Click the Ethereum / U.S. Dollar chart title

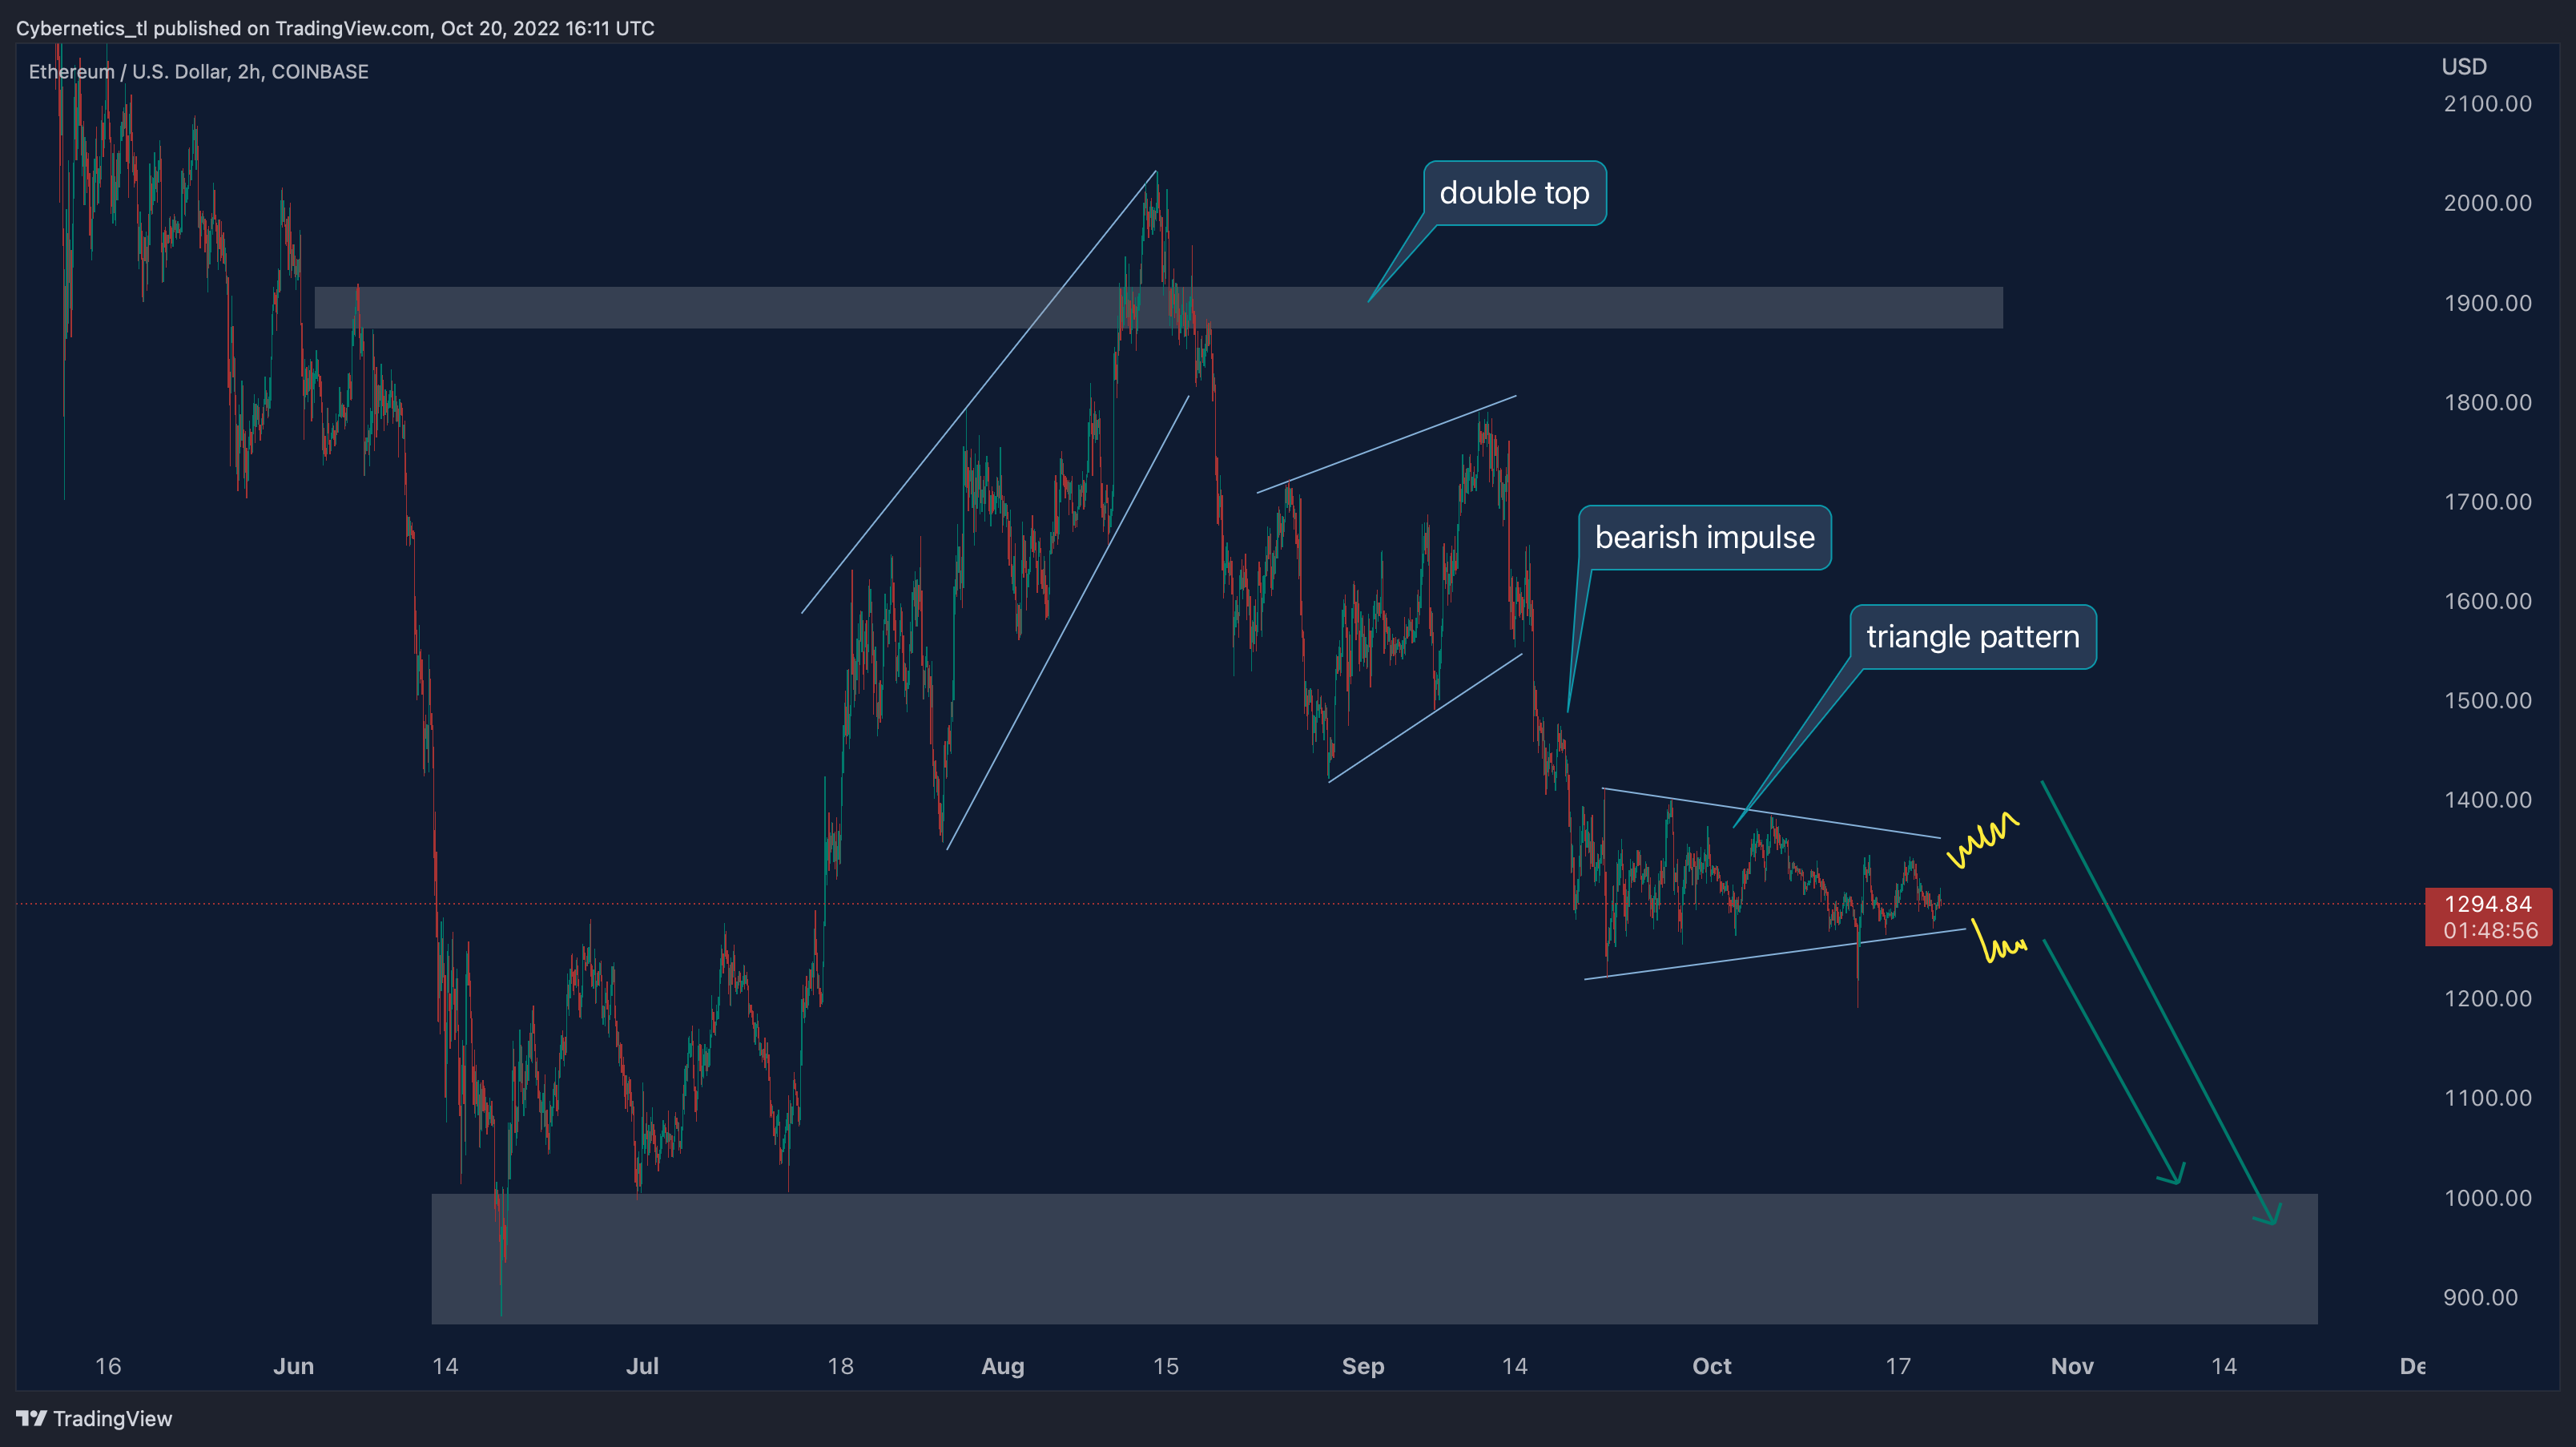(198, 72)
